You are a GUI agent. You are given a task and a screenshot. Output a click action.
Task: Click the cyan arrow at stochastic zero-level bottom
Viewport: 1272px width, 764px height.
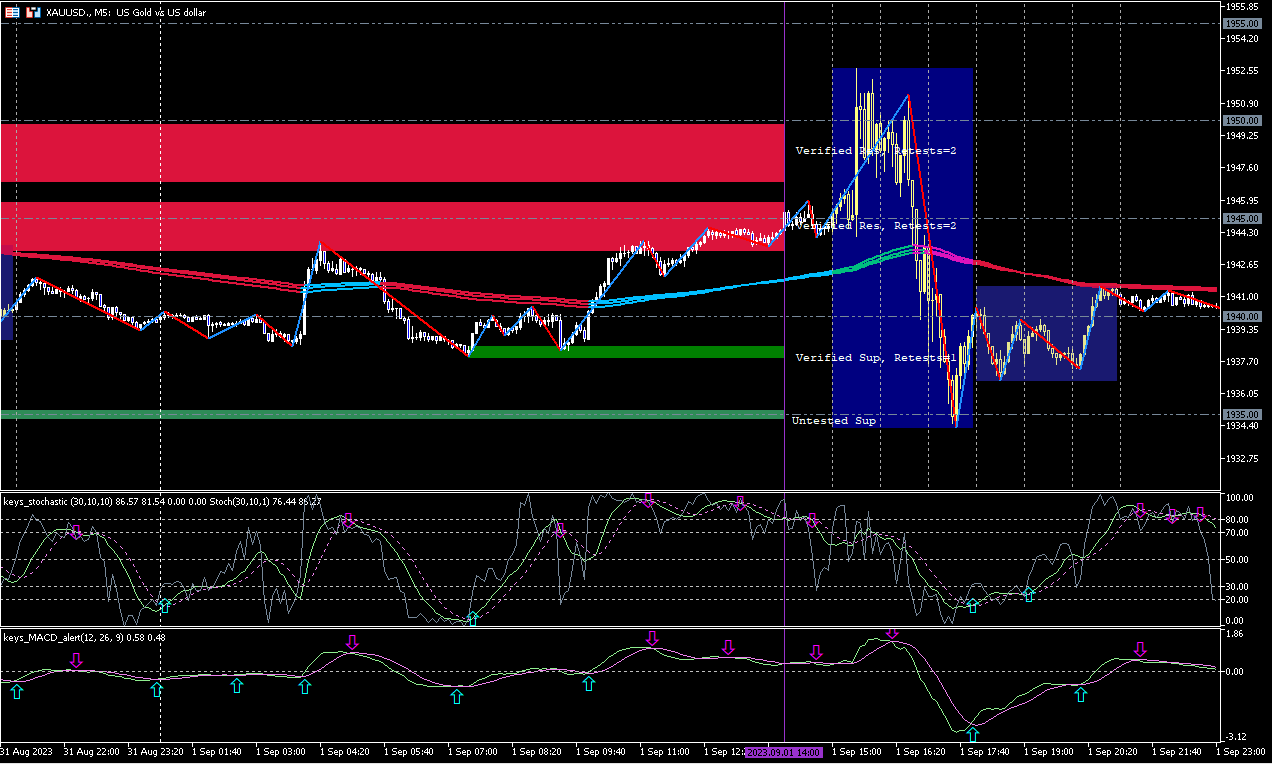473,619
